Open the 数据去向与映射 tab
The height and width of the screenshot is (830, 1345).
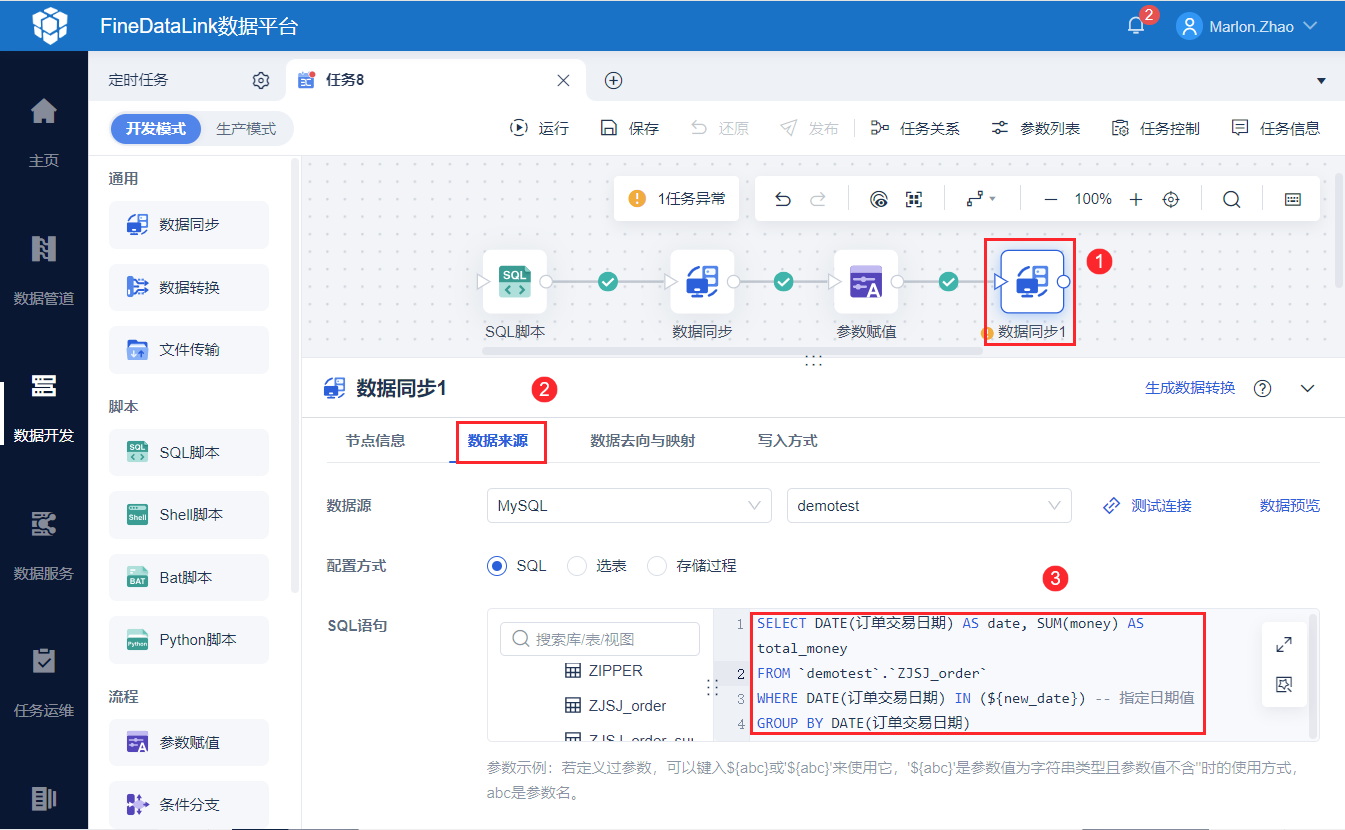(x=643, y=440)
